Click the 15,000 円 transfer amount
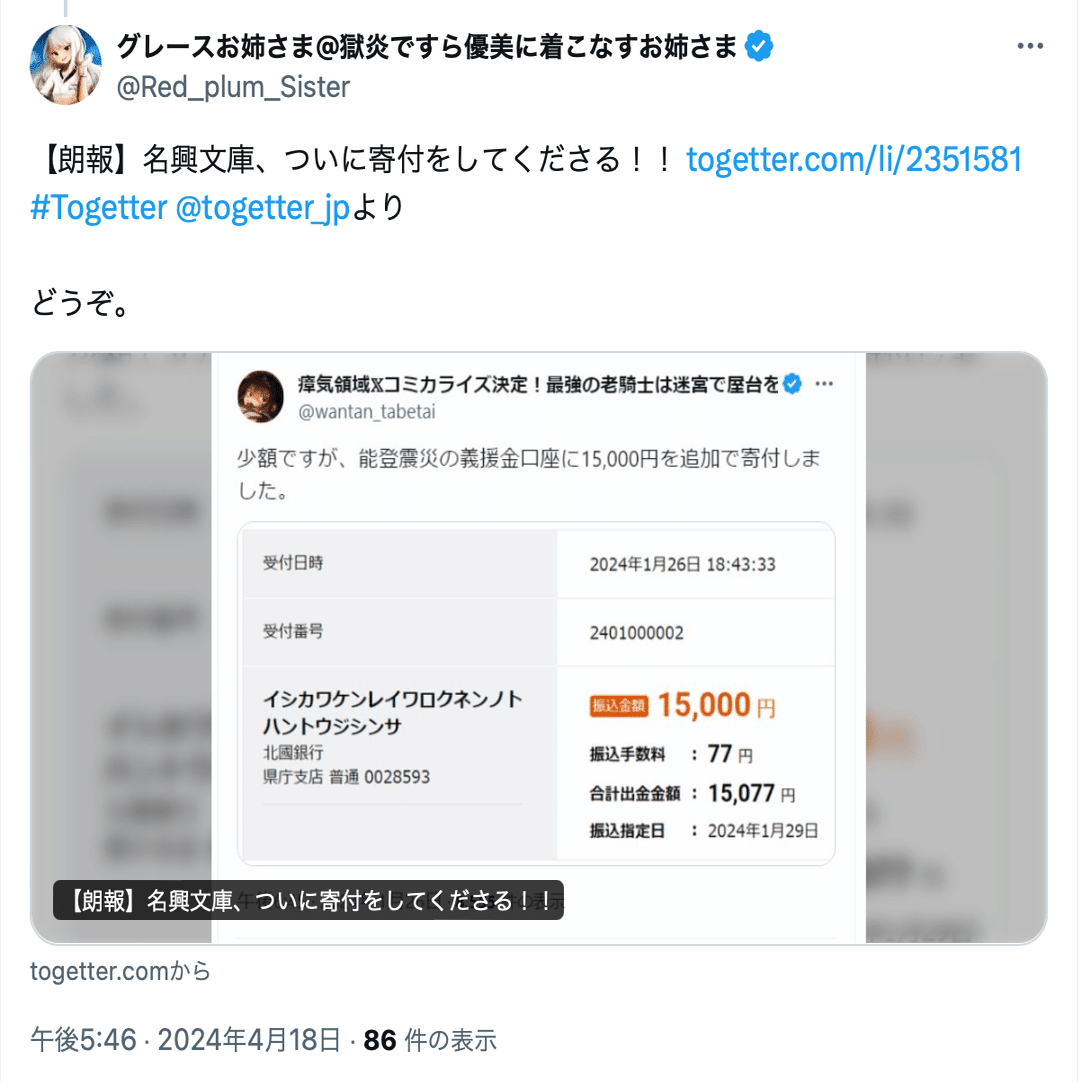 click(x=716, y=705)
